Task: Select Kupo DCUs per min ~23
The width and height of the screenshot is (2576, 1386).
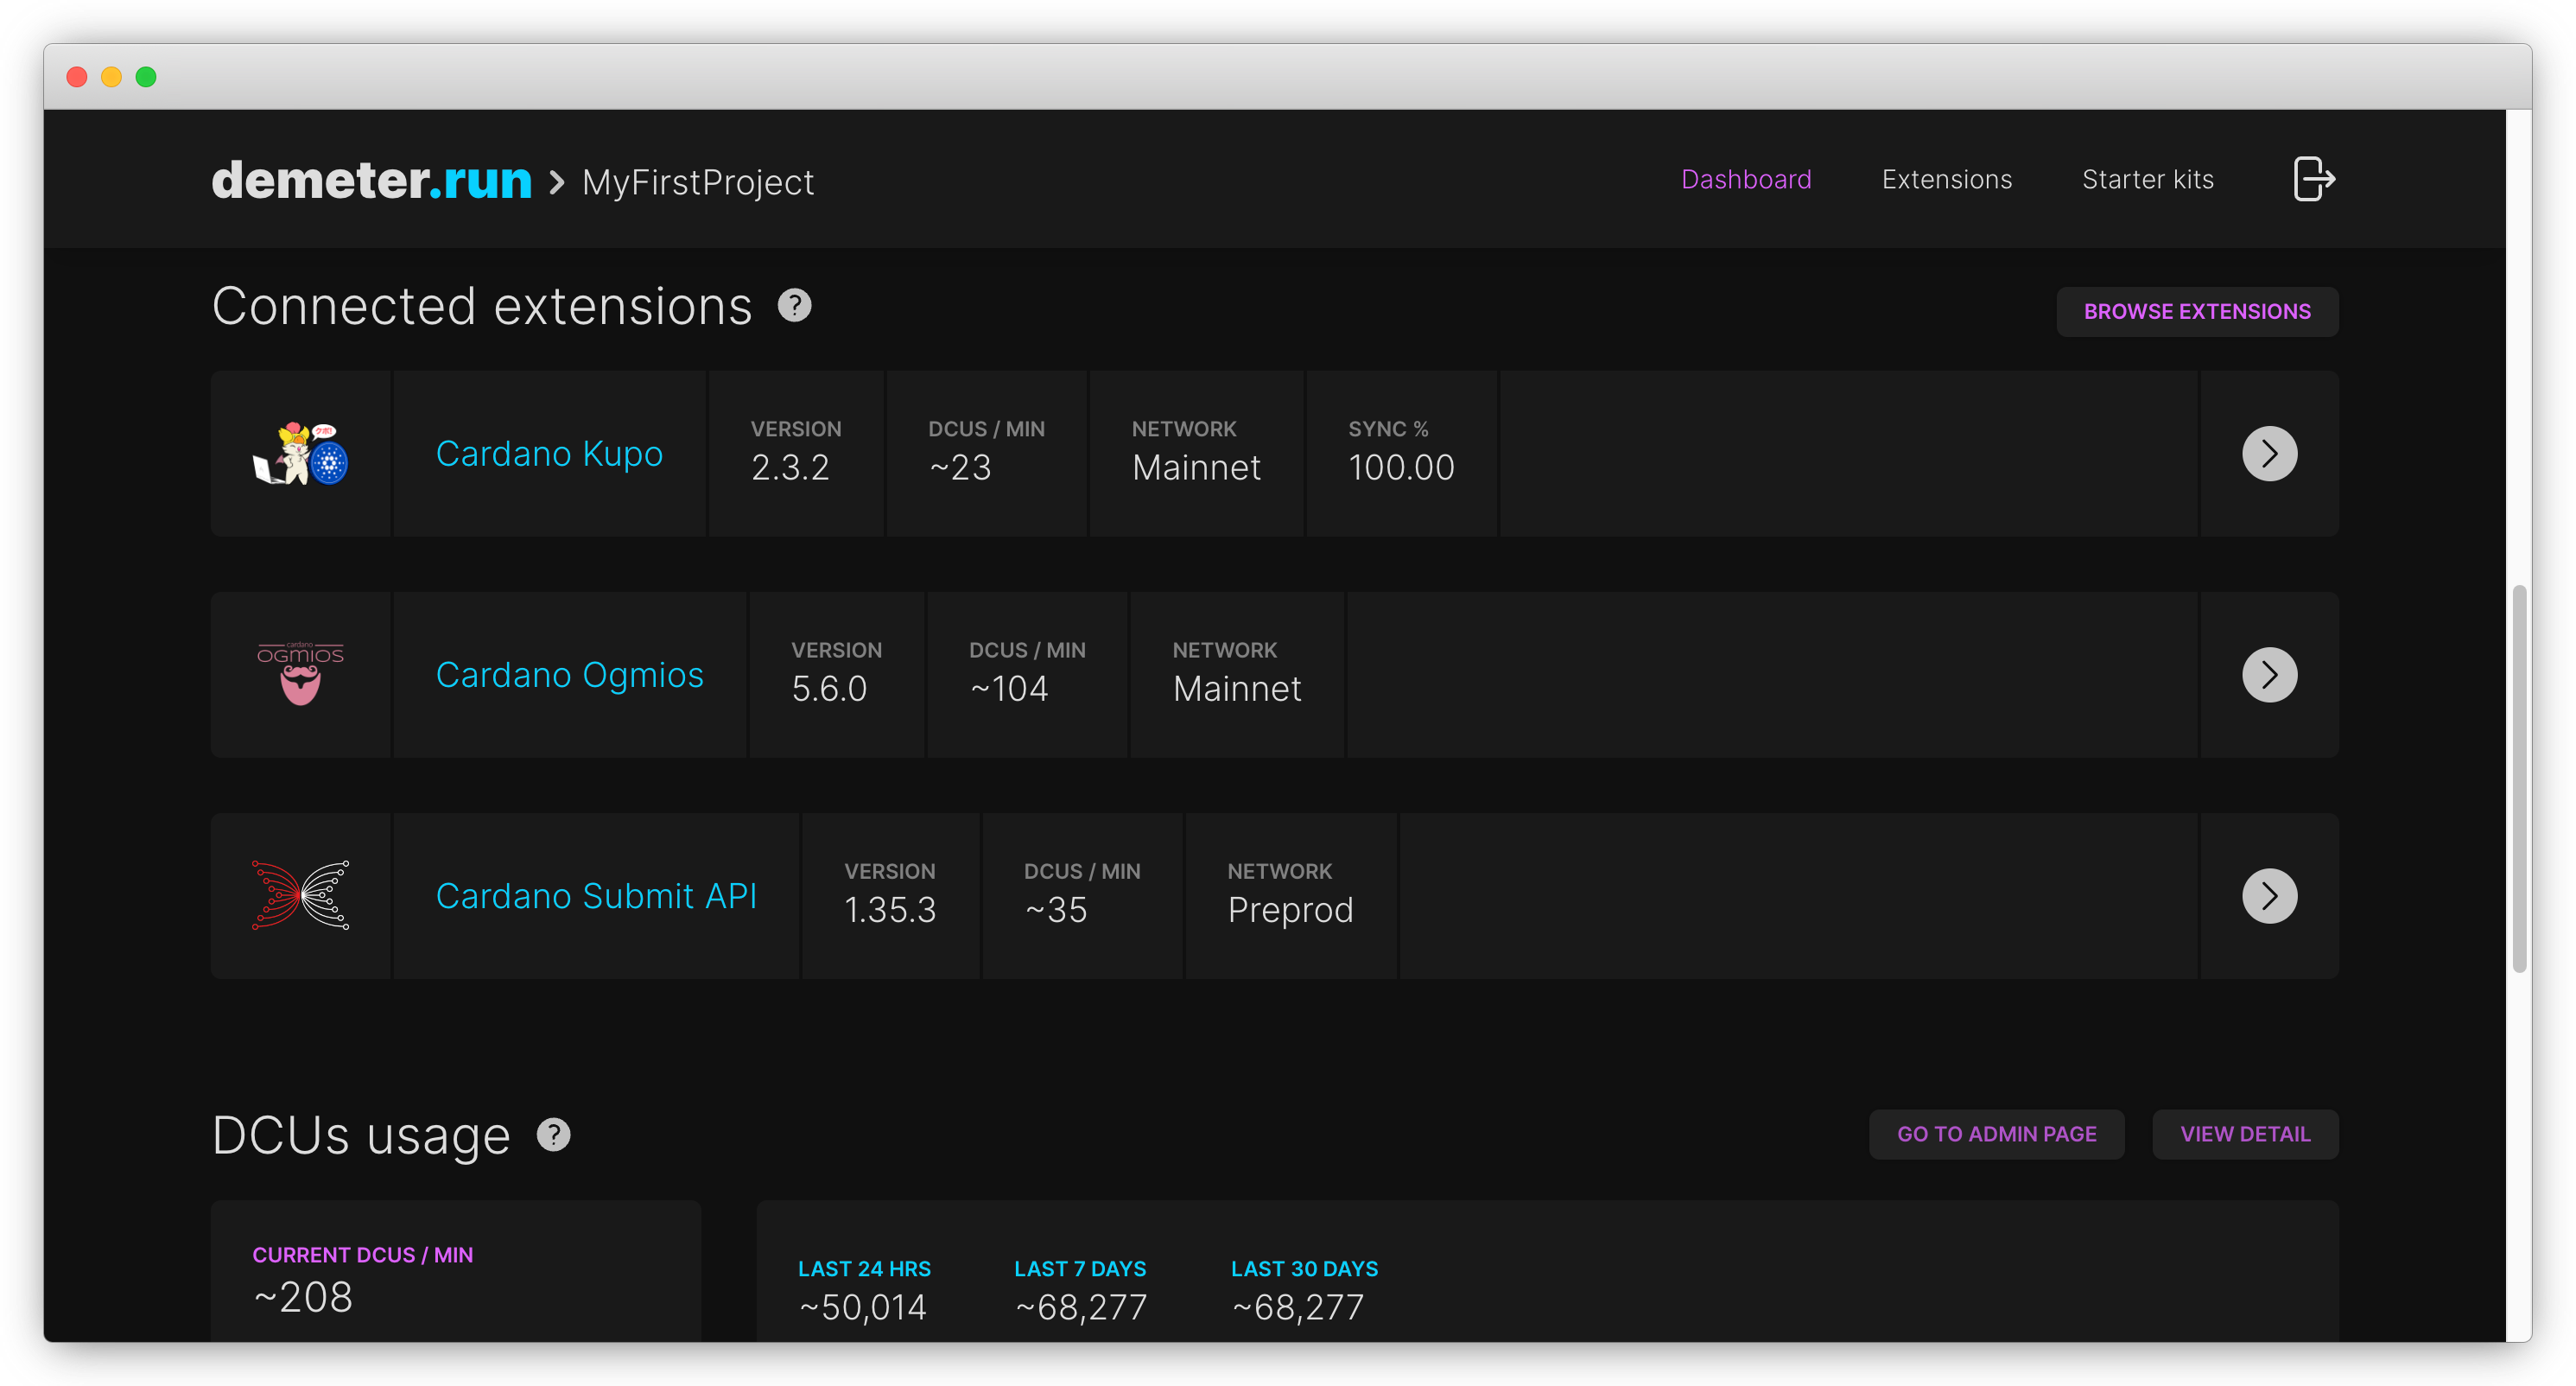Action: [960, 468]
